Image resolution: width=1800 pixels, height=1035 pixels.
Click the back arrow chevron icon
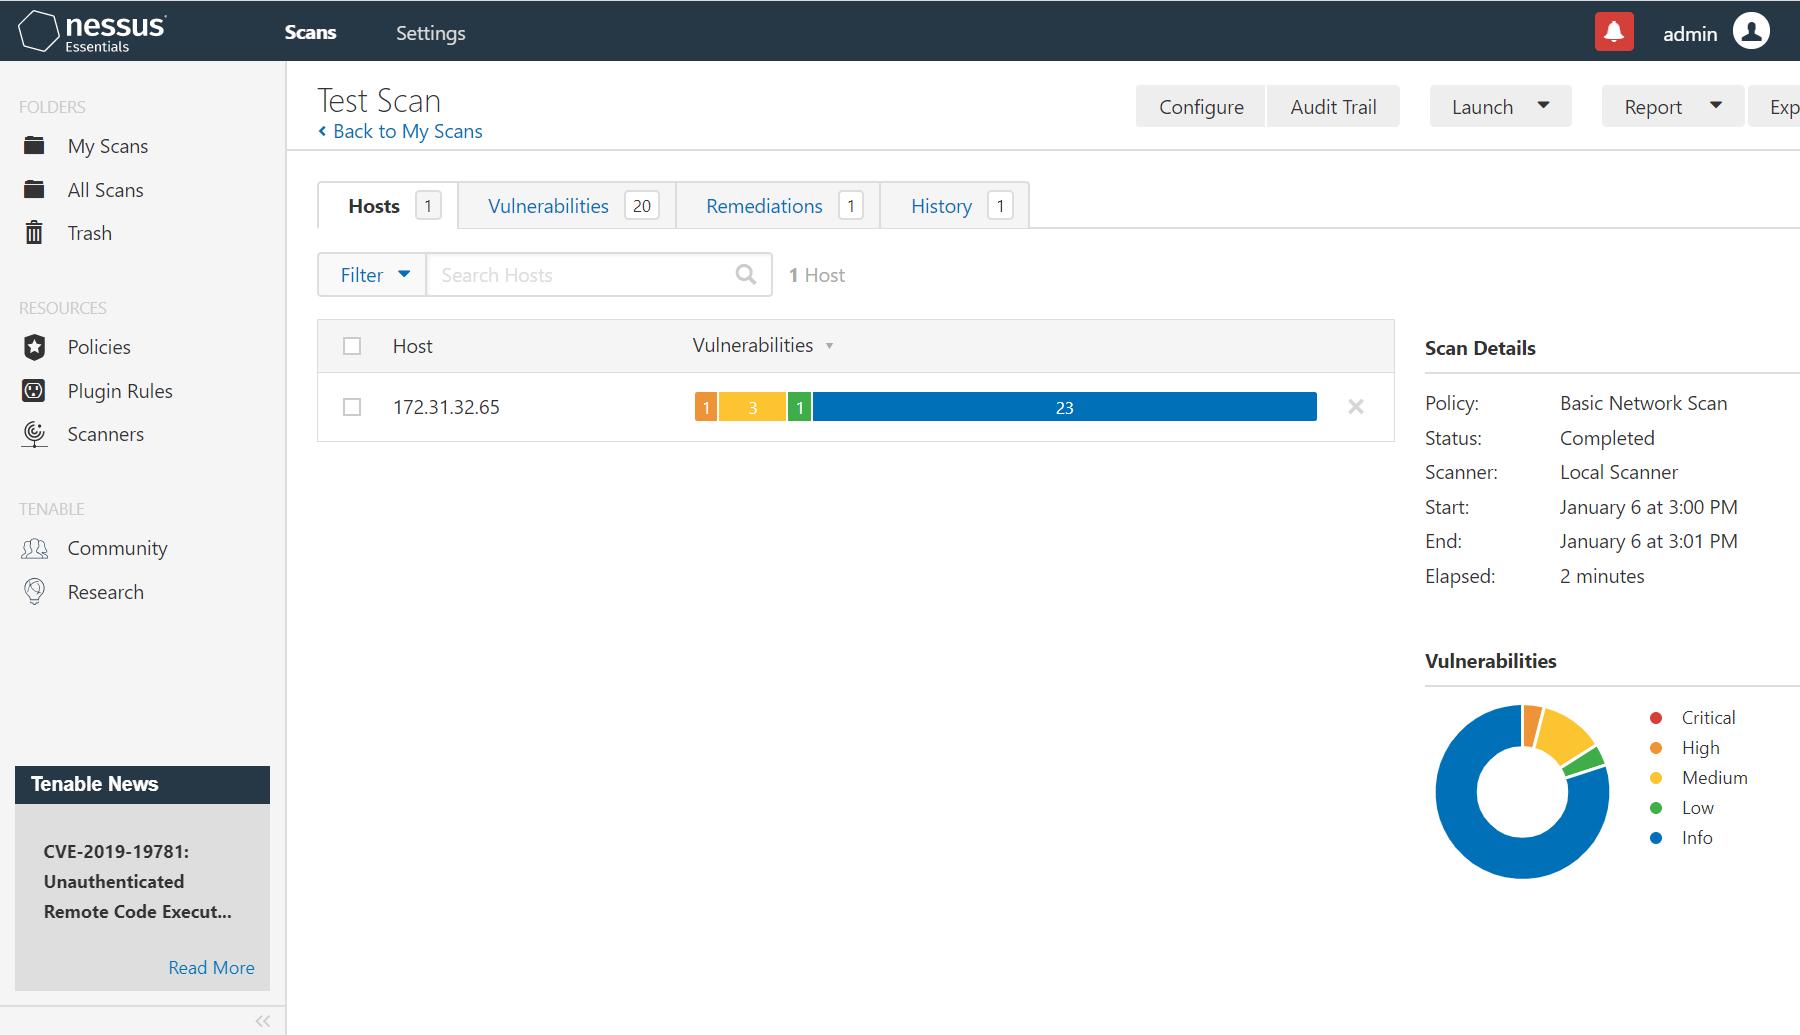[x=322, y=131]
